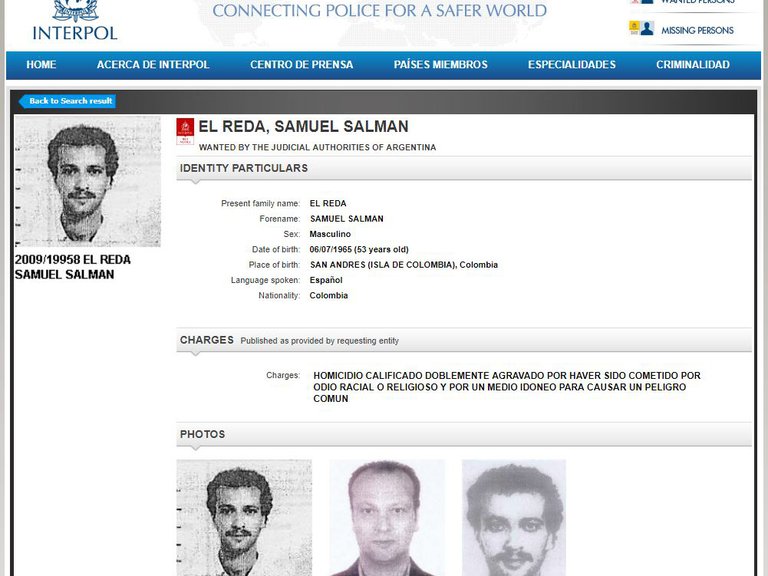Click the CHARGES section header
The image size is (768, 576).
point(464,340)
